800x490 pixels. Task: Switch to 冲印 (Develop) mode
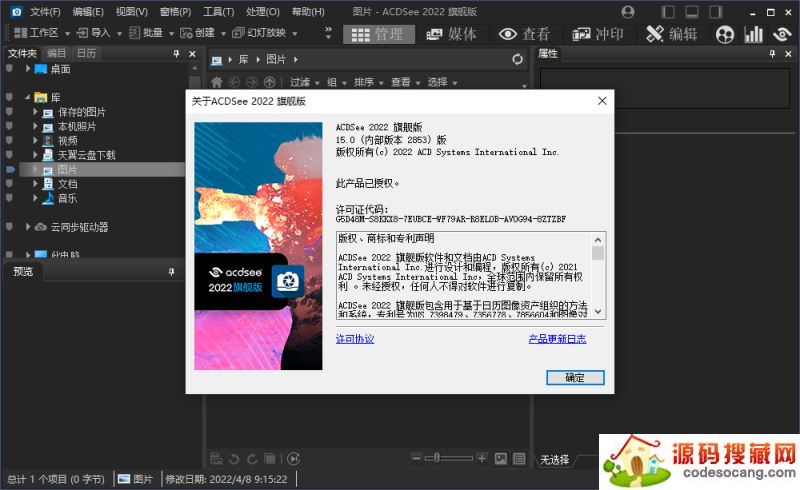pyautogui.click(x=597, y=34)
